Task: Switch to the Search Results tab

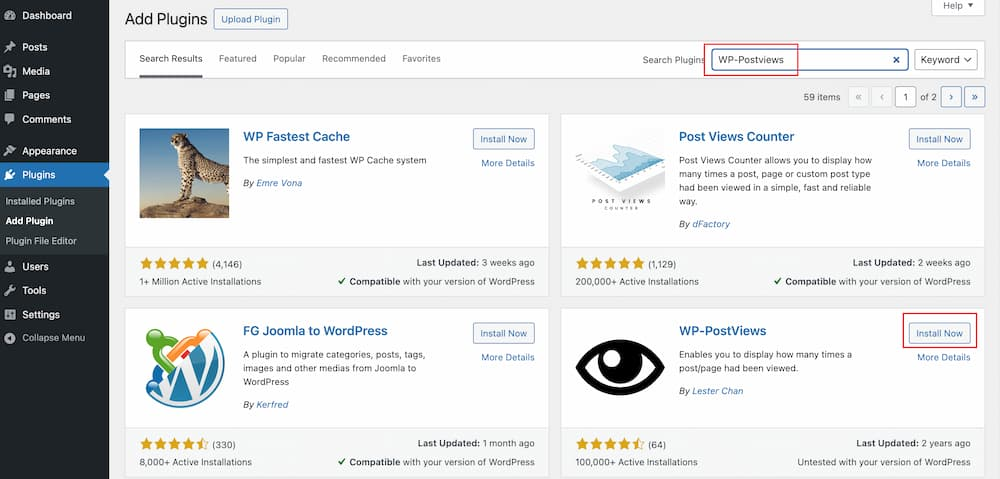Action: (171, 59)
